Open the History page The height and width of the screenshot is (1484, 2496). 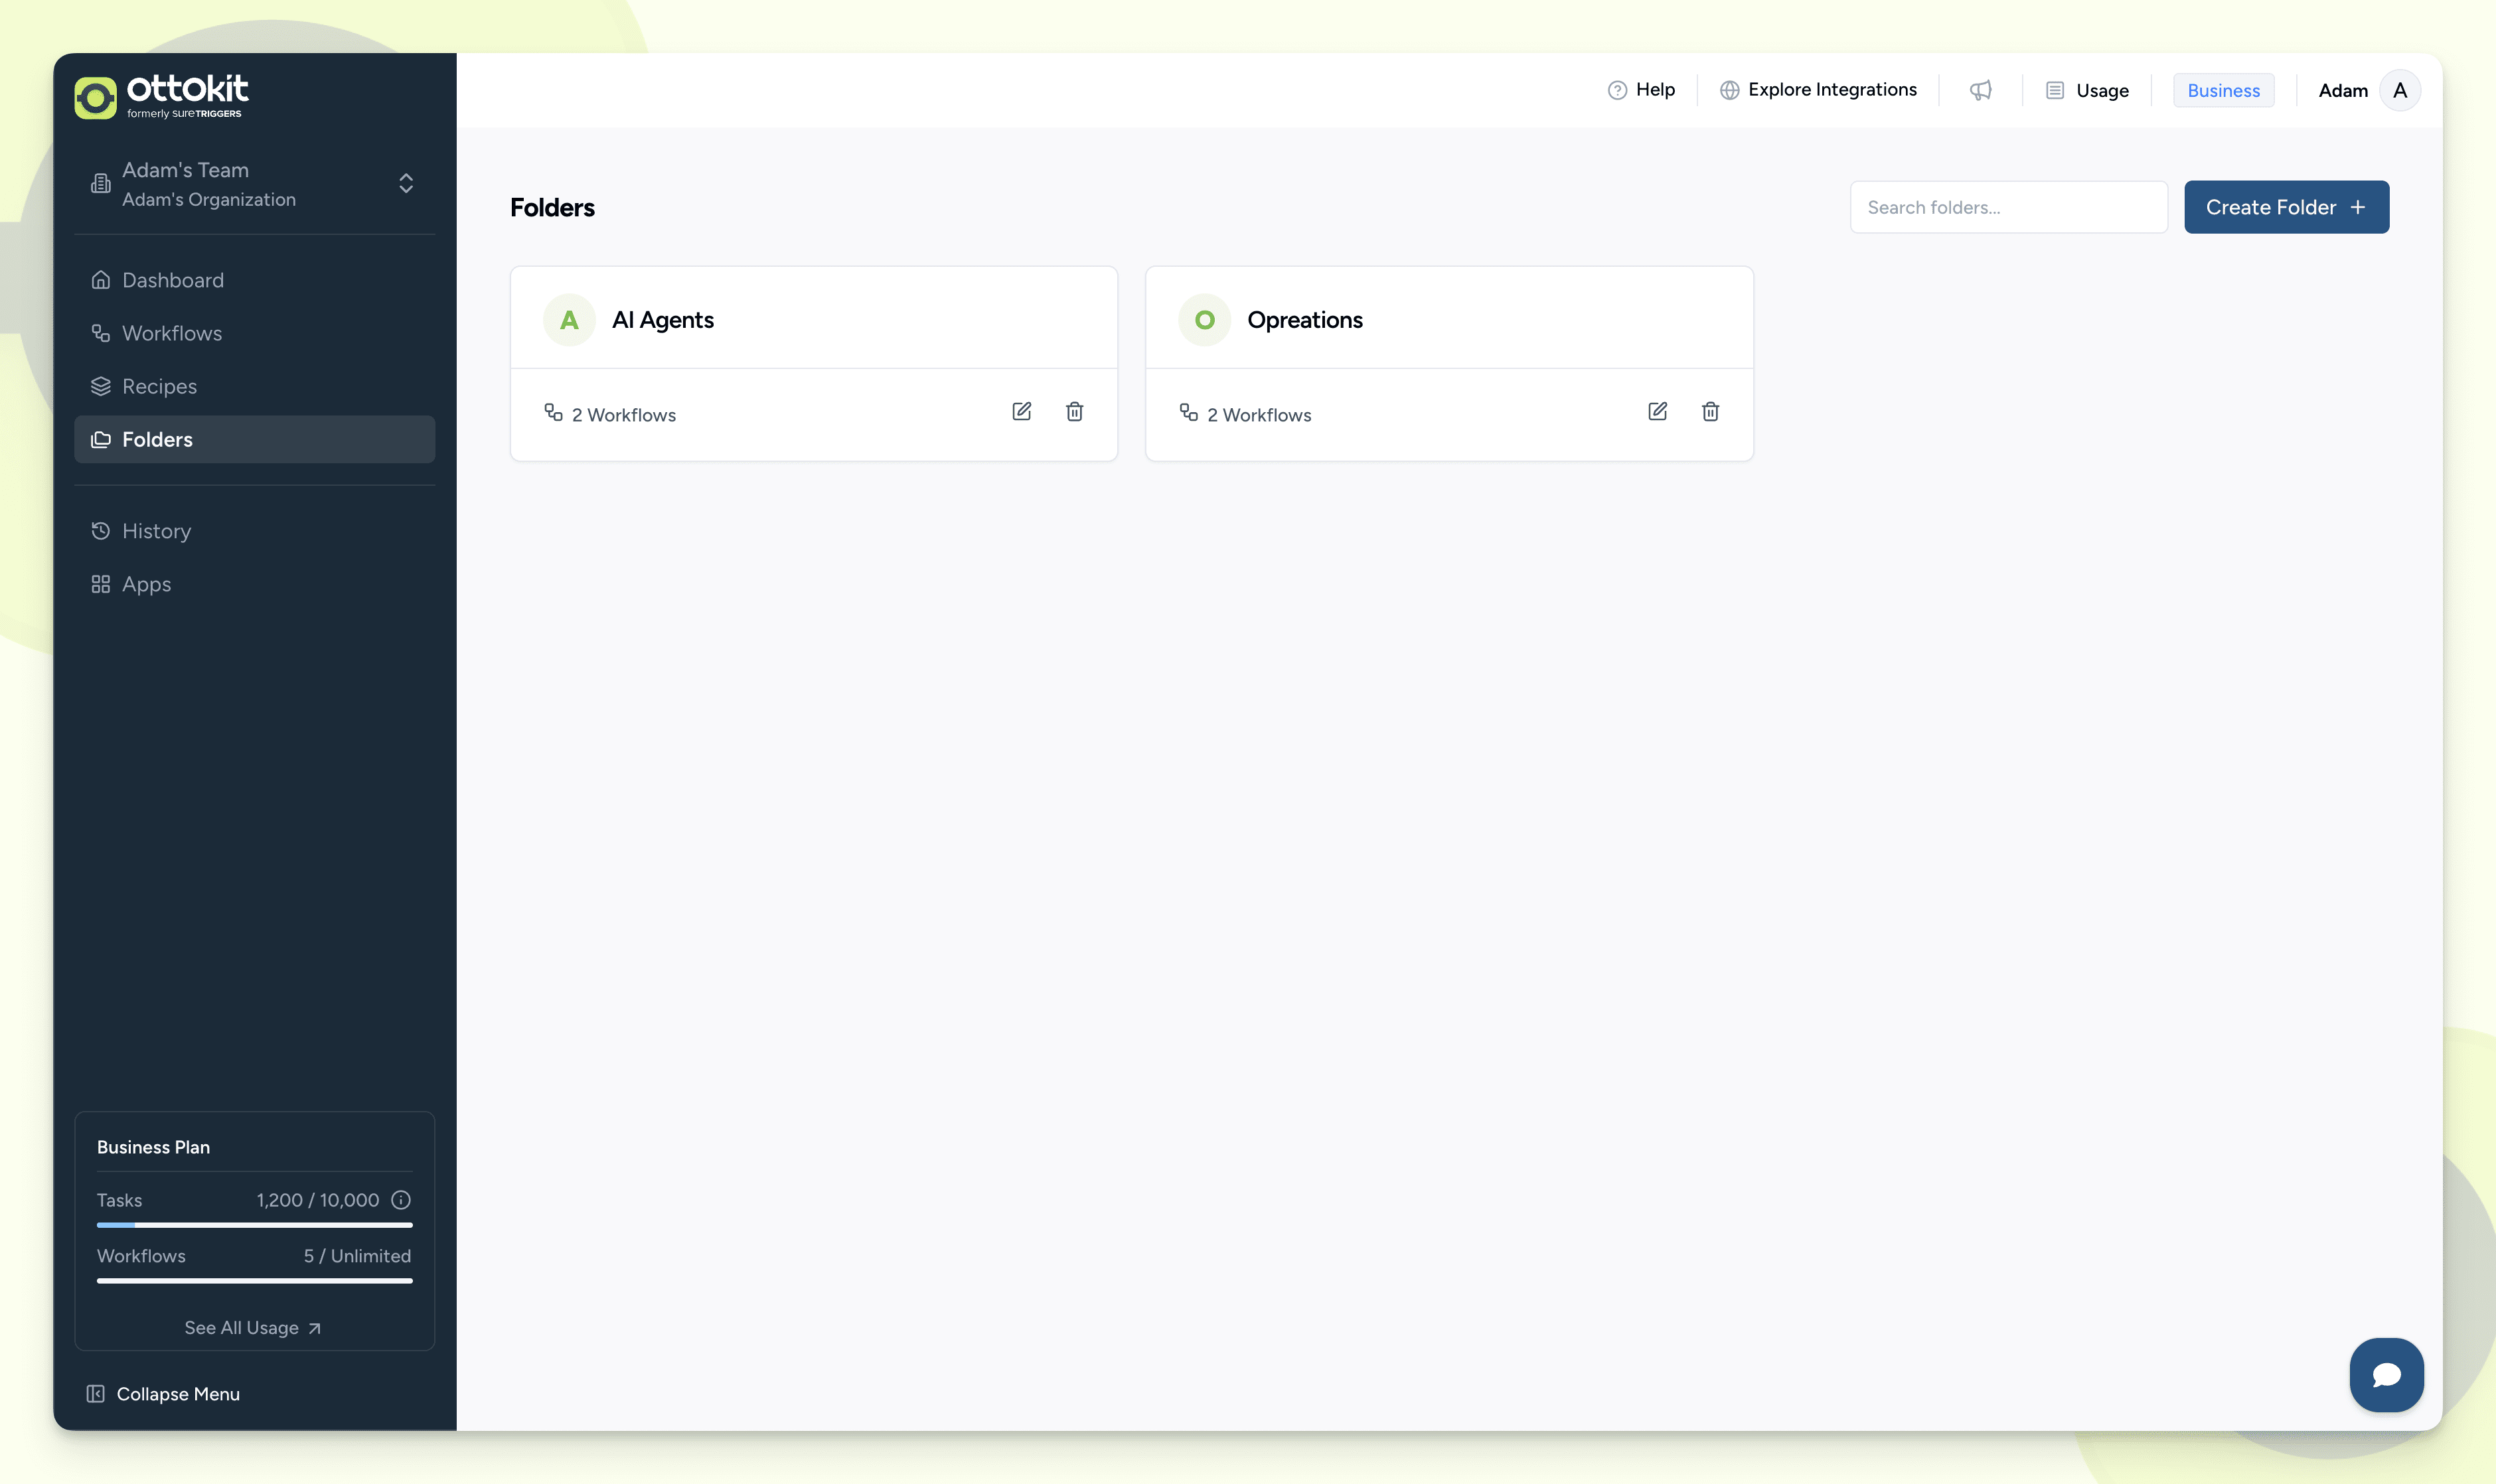point(156,531)
